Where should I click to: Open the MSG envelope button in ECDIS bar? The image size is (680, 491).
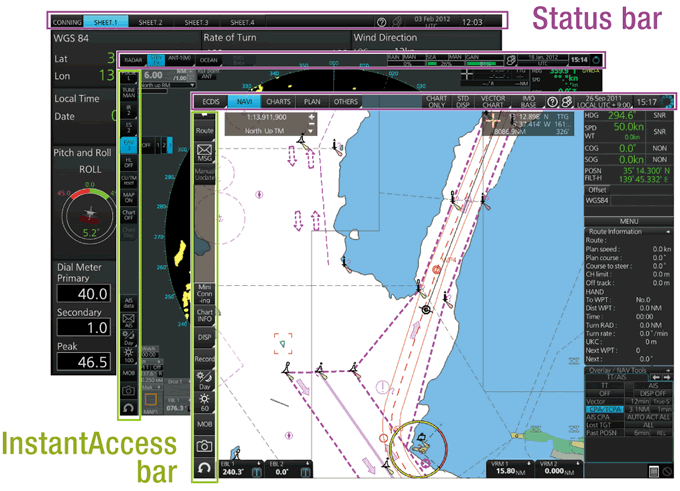[204, 153]
